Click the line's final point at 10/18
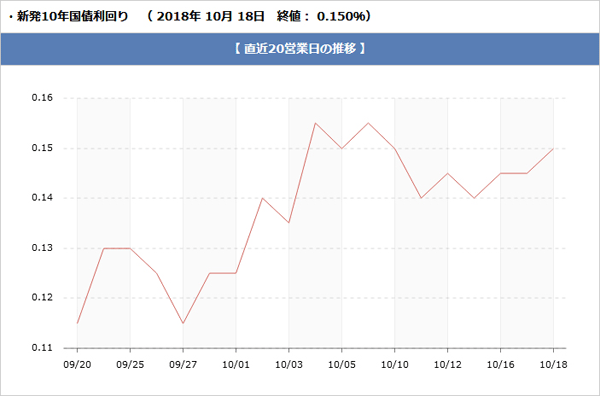The width and height of the screenshot is (600, 396). [x=553, y=148]
